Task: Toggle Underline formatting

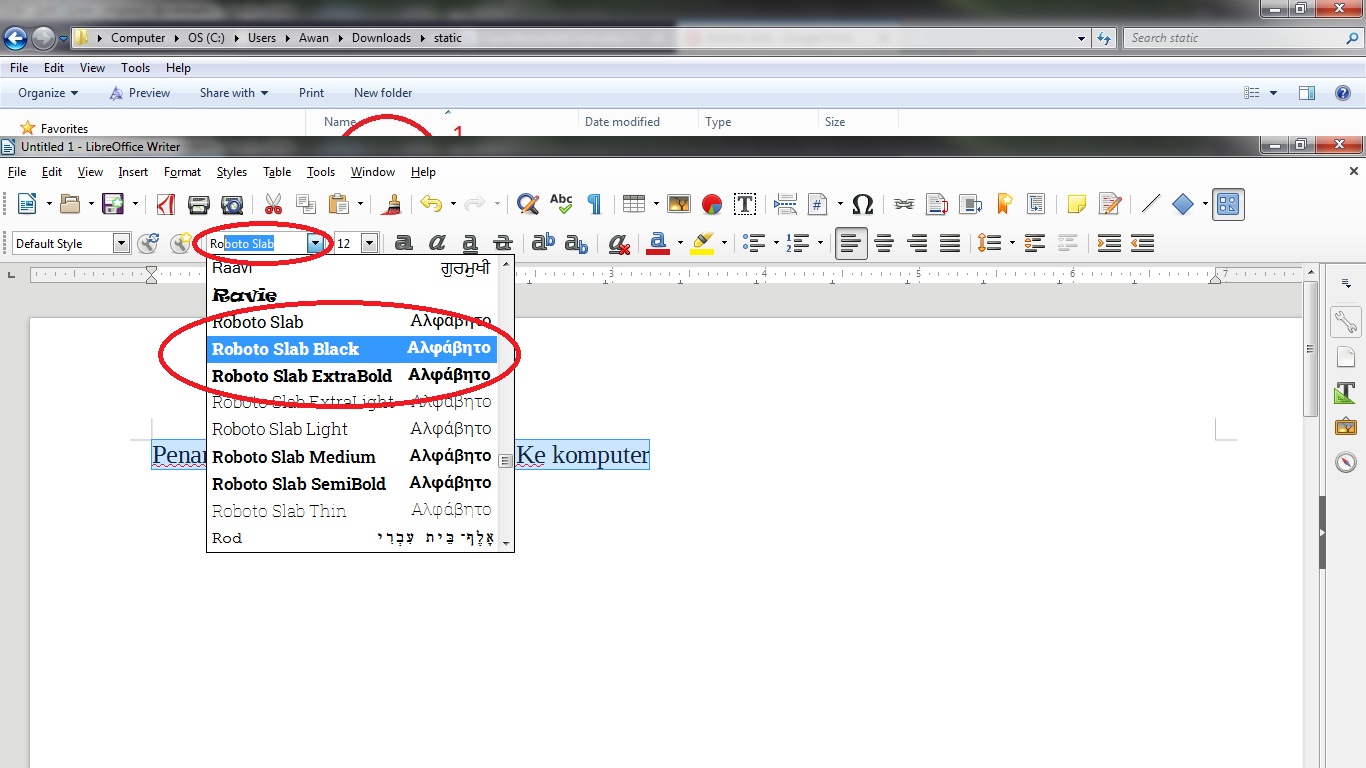Action: click(x=470, y=243)
